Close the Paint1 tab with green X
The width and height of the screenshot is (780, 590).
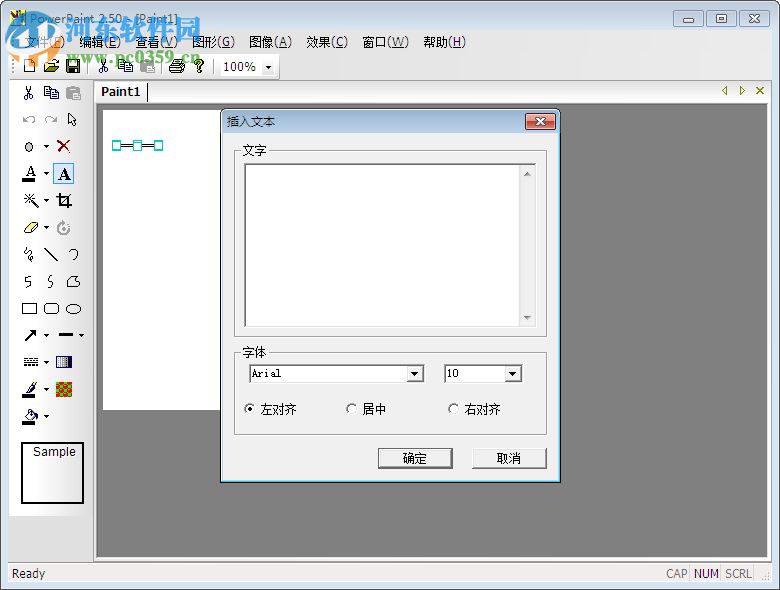[x=760, y=91]
